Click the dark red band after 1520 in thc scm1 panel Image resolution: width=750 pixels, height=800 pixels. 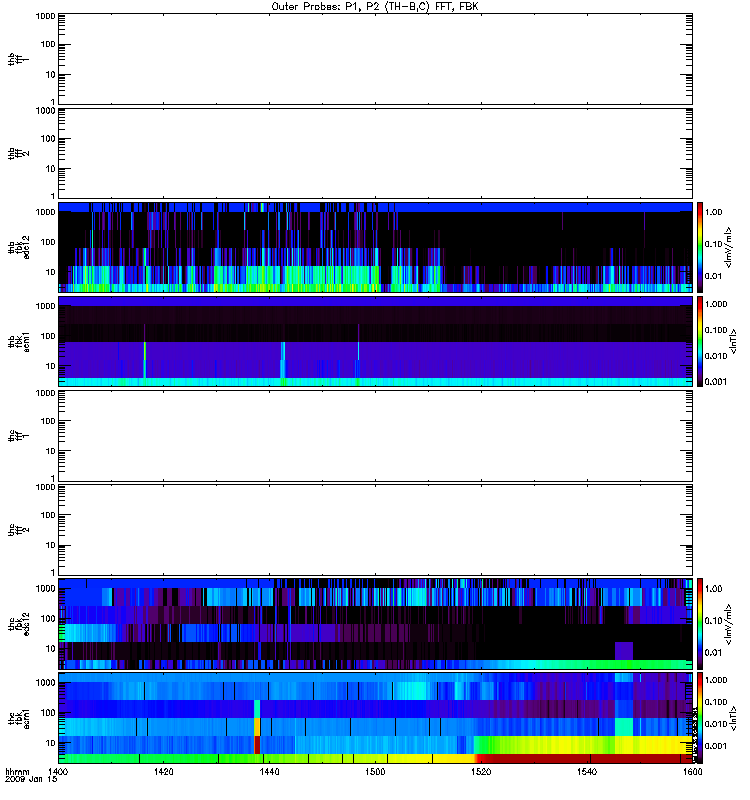click(583, 759)
